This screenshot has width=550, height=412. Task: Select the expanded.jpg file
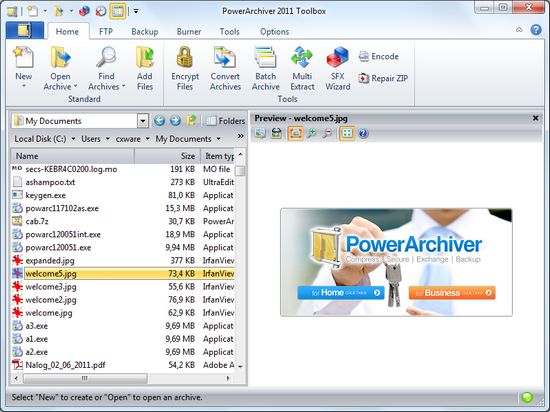tap(123, 261)
